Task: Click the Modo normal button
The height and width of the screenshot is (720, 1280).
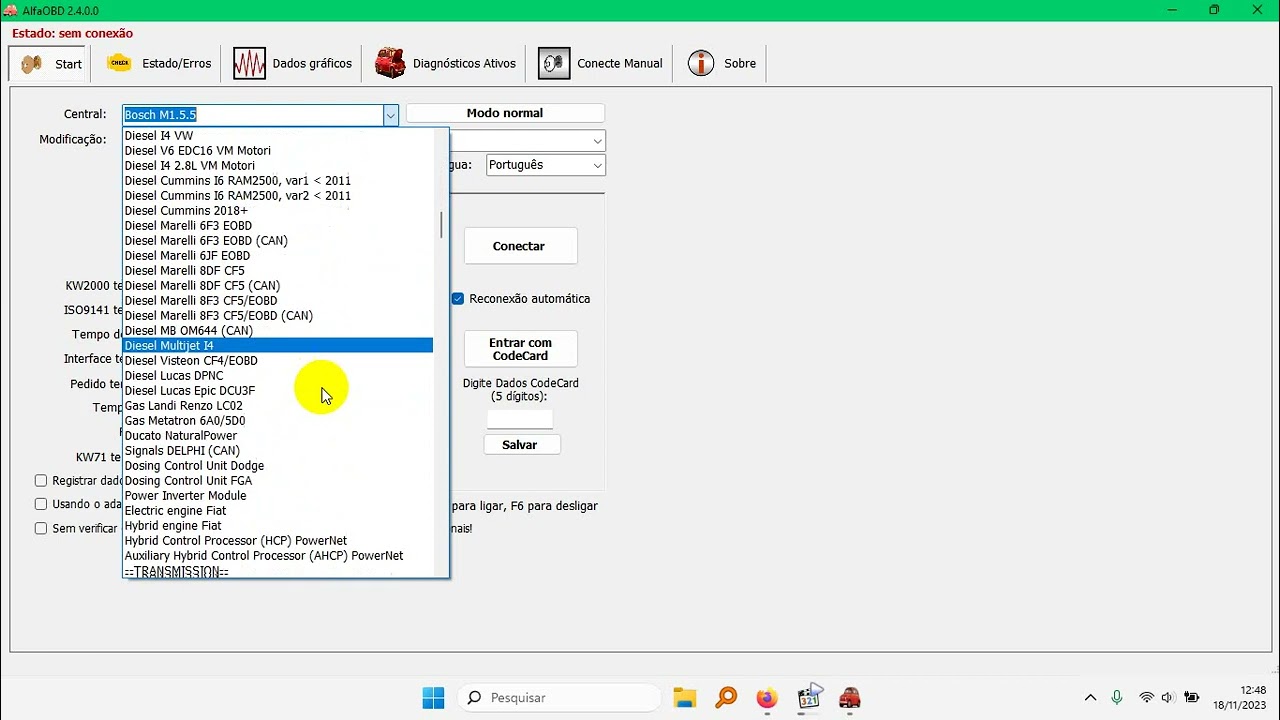Action: [505, 113]
